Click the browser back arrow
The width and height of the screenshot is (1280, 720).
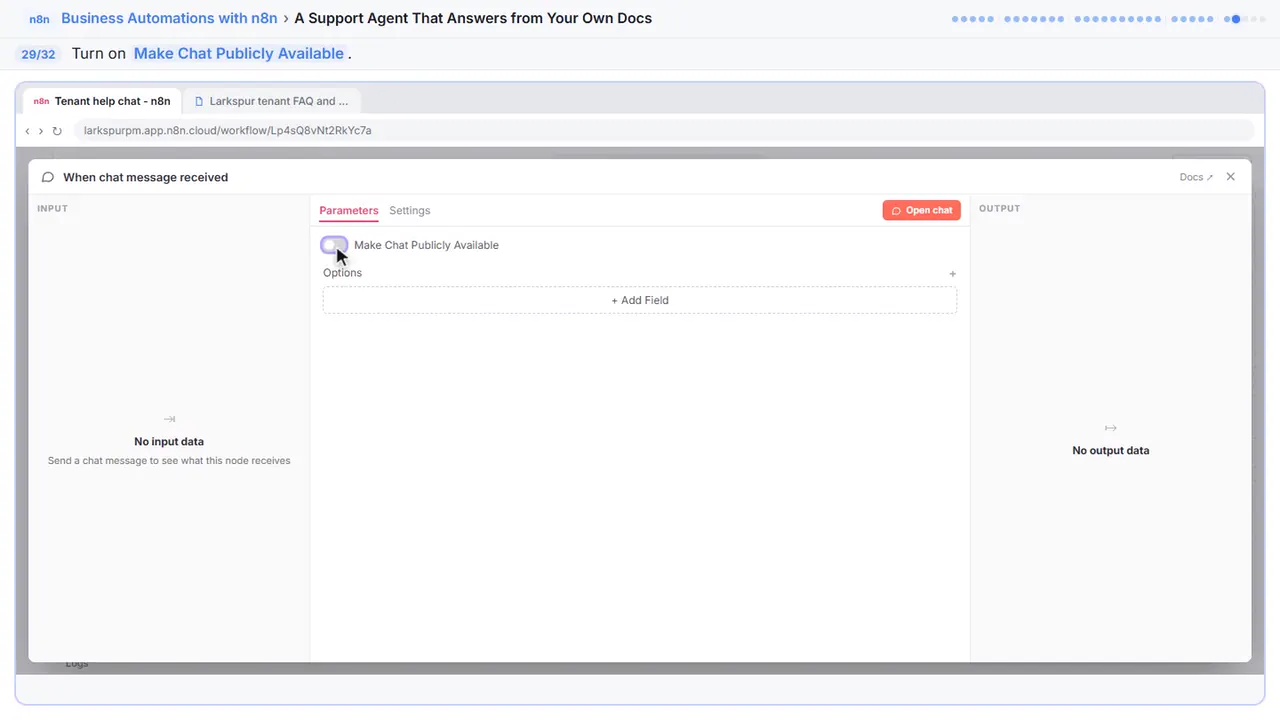click(x=28, y=131)
